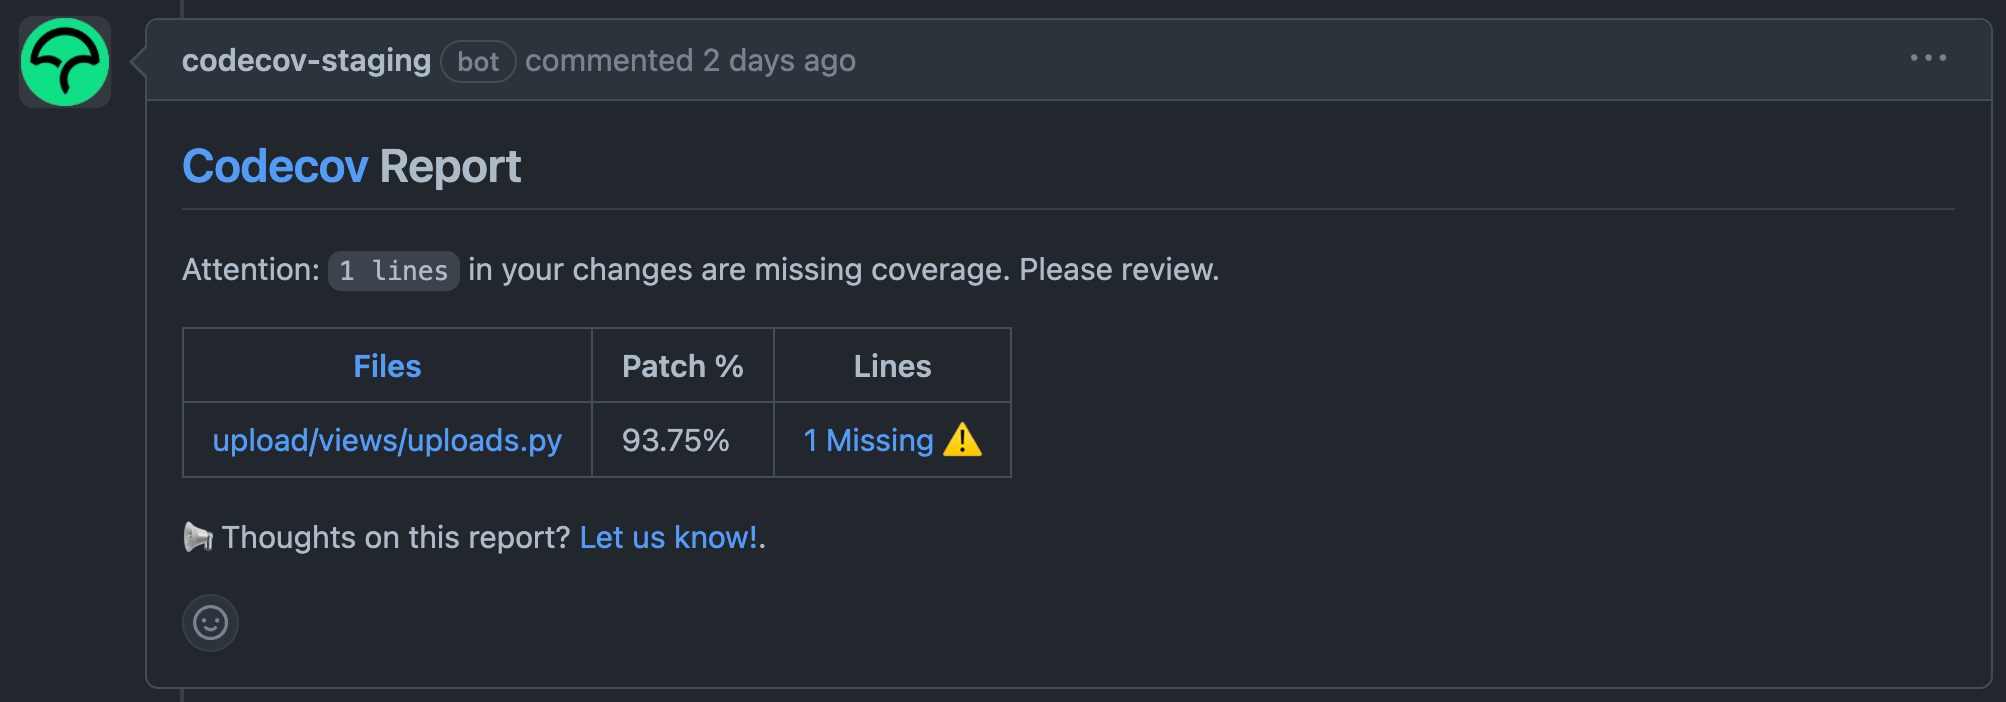2006x702 pixels.
Task: Sort by the Files column header
Action: (x=387, y=365)
